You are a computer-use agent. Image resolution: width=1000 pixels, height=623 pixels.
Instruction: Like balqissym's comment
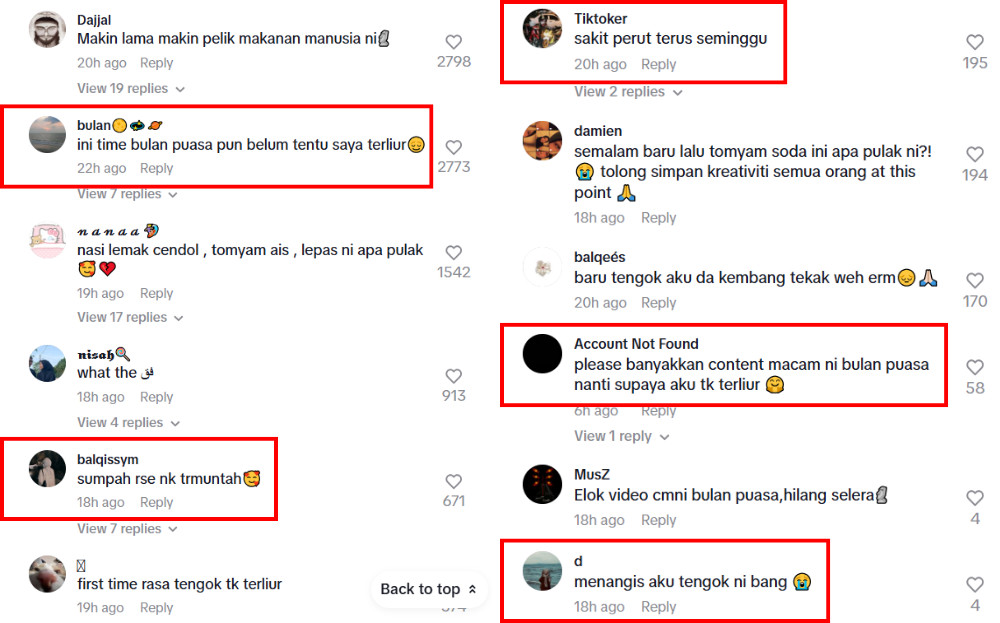453,481
